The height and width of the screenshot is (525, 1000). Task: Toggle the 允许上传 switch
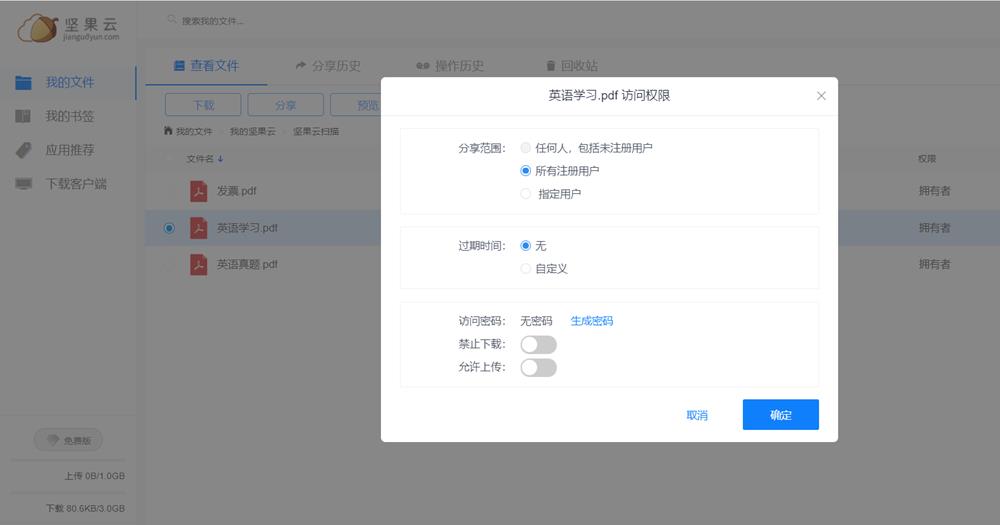pyautogui.click(x=538, y=367)
